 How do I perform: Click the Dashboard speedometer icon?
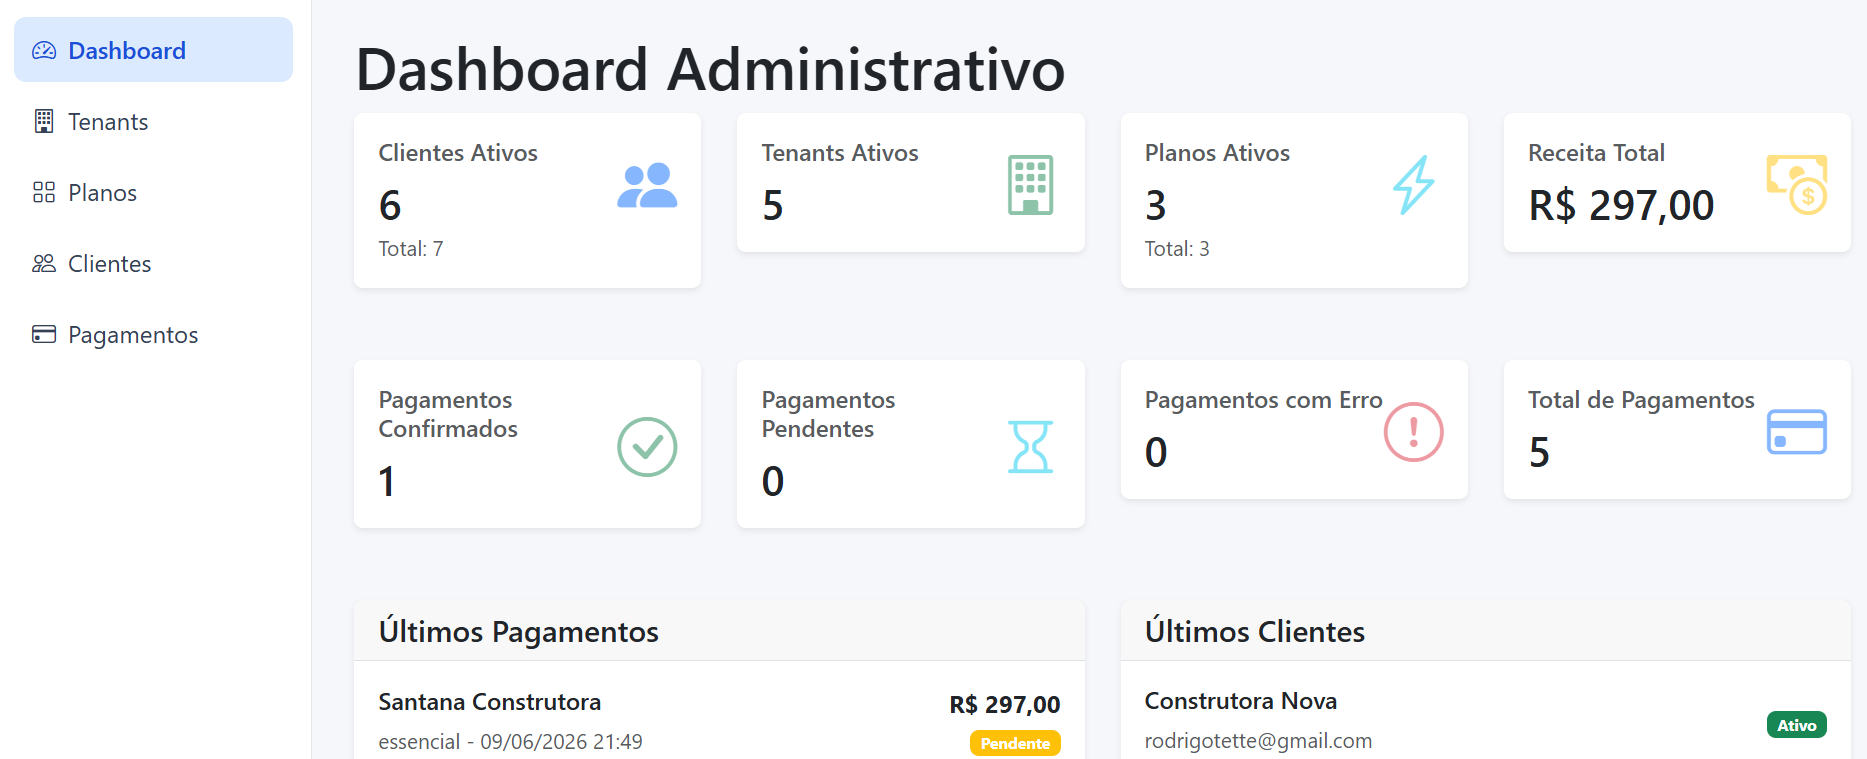44,50
